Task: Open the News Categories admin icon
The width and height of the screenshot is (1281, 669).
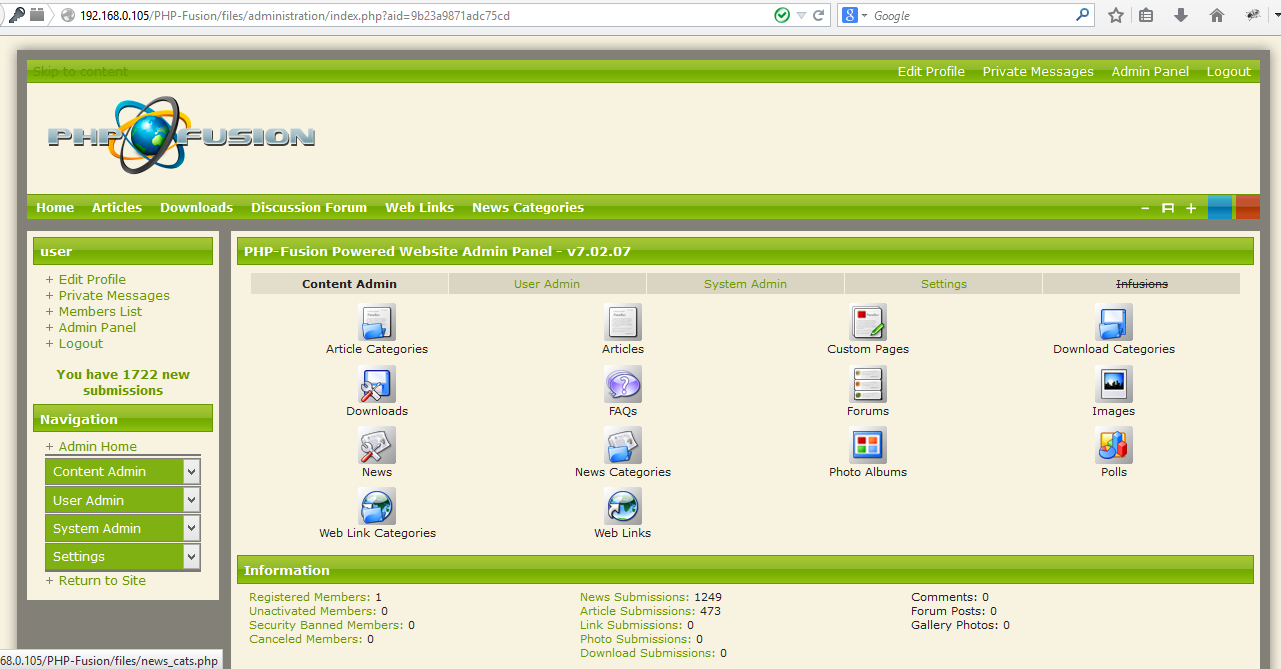Action: click(x=623, y=446)
